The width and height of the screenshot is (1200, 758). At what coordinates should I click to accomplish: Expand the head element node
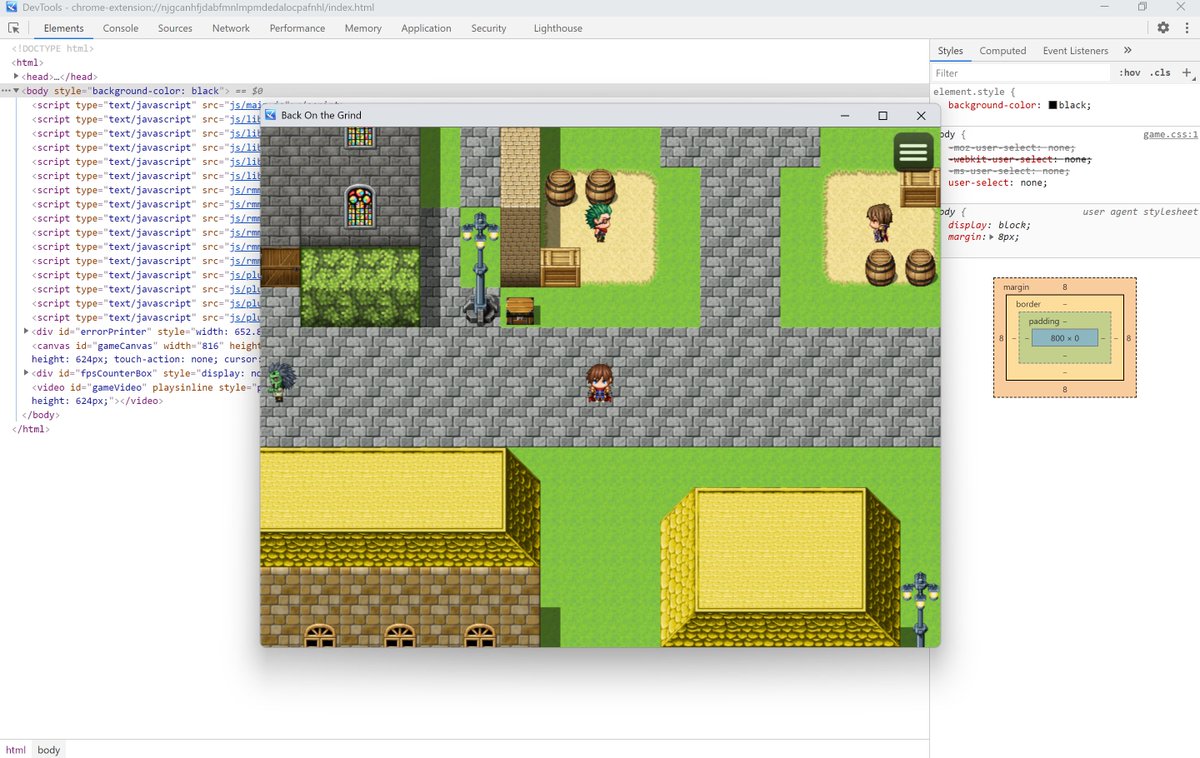16,76
